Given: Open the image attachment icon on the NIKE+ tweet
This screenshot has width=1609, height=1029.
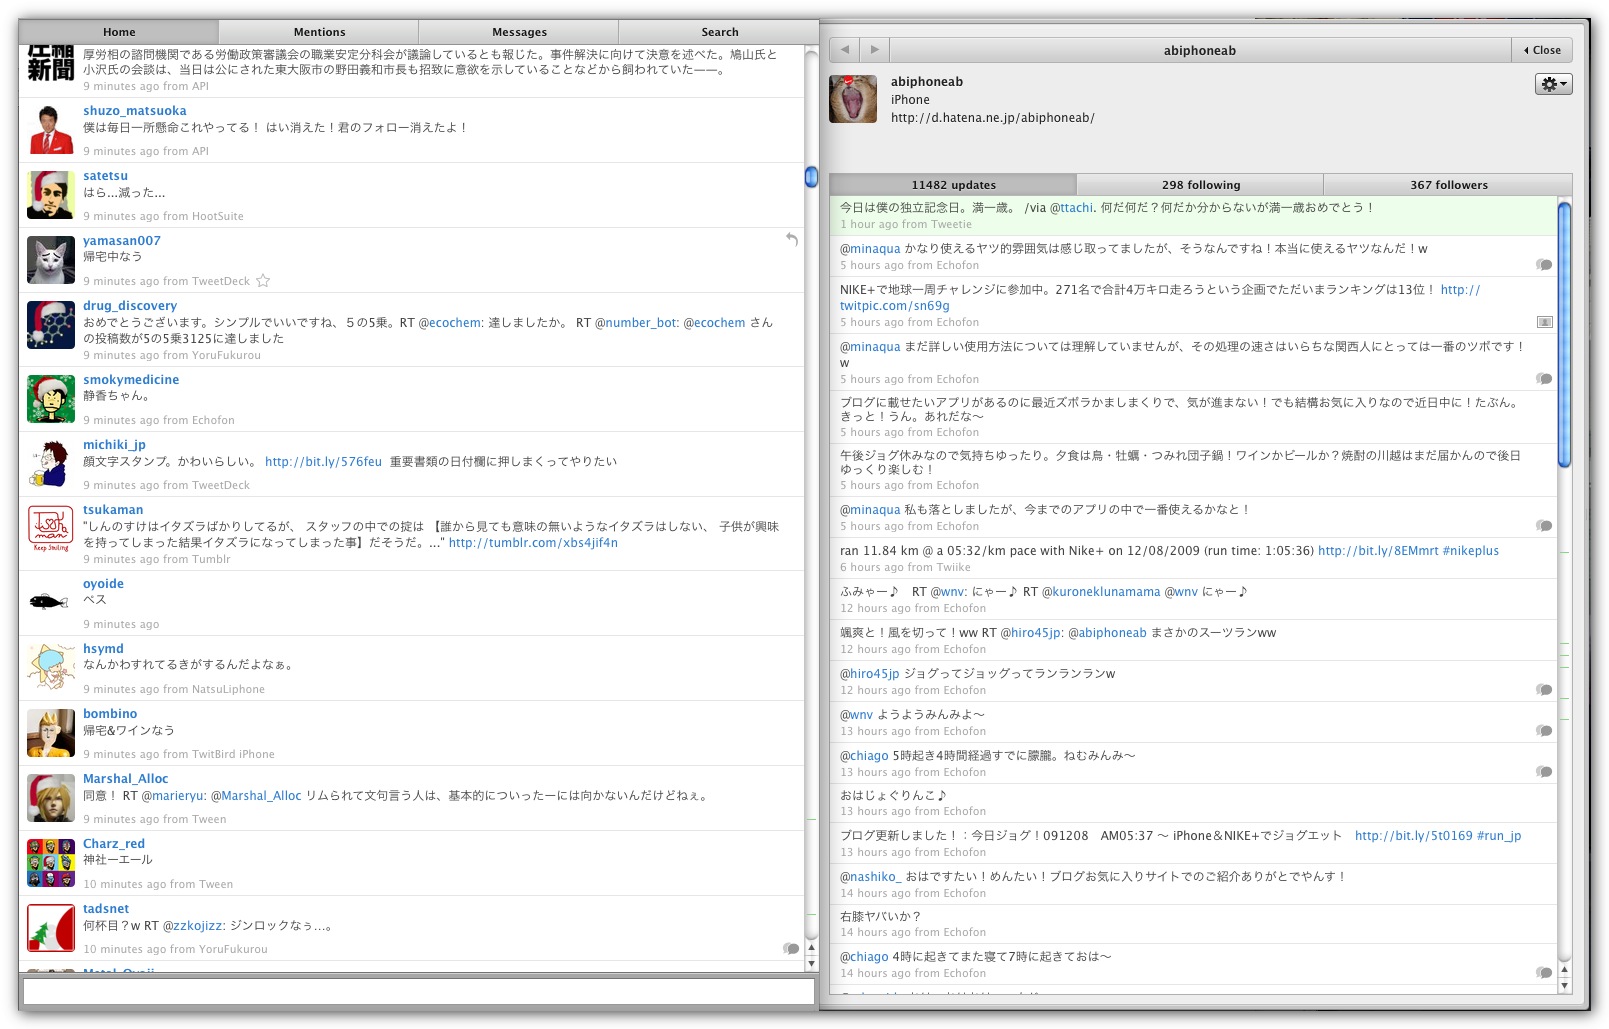Looking at the screenshot, I should (1544, 322).
